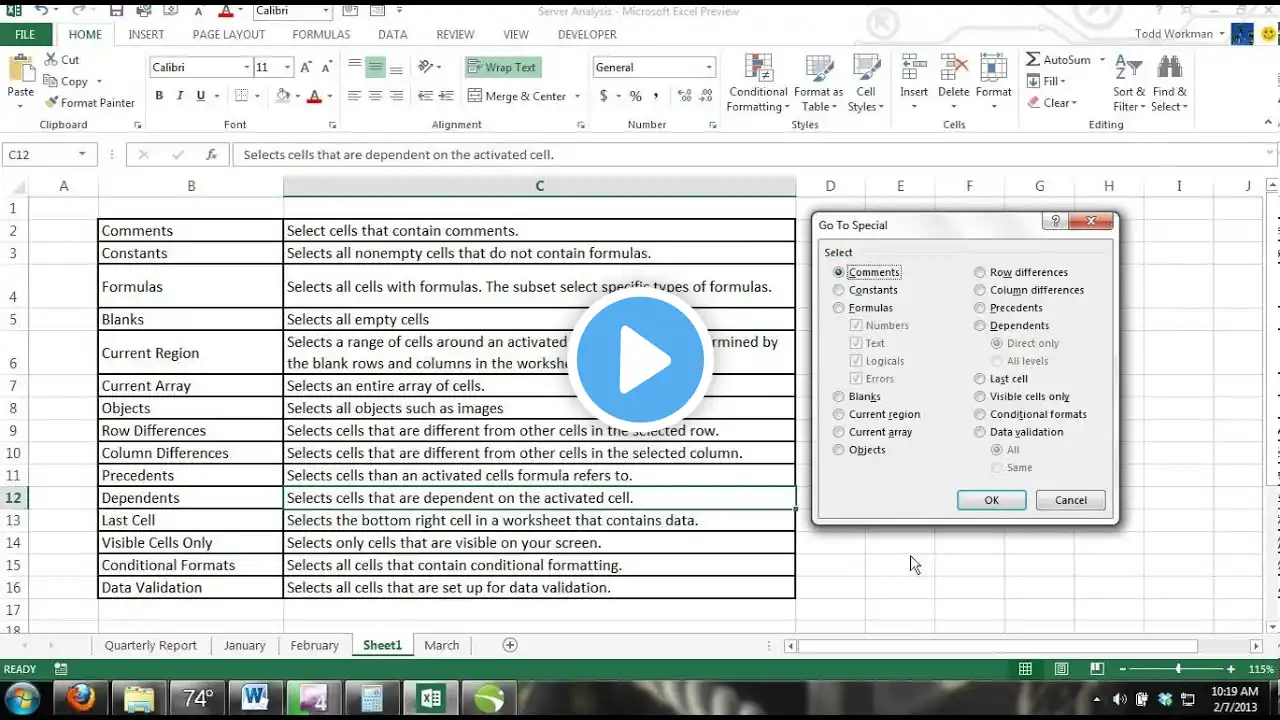Click the Paste clipboard icon
The height and width of the screenshot is (720, 1280).
tap(20, 70)
